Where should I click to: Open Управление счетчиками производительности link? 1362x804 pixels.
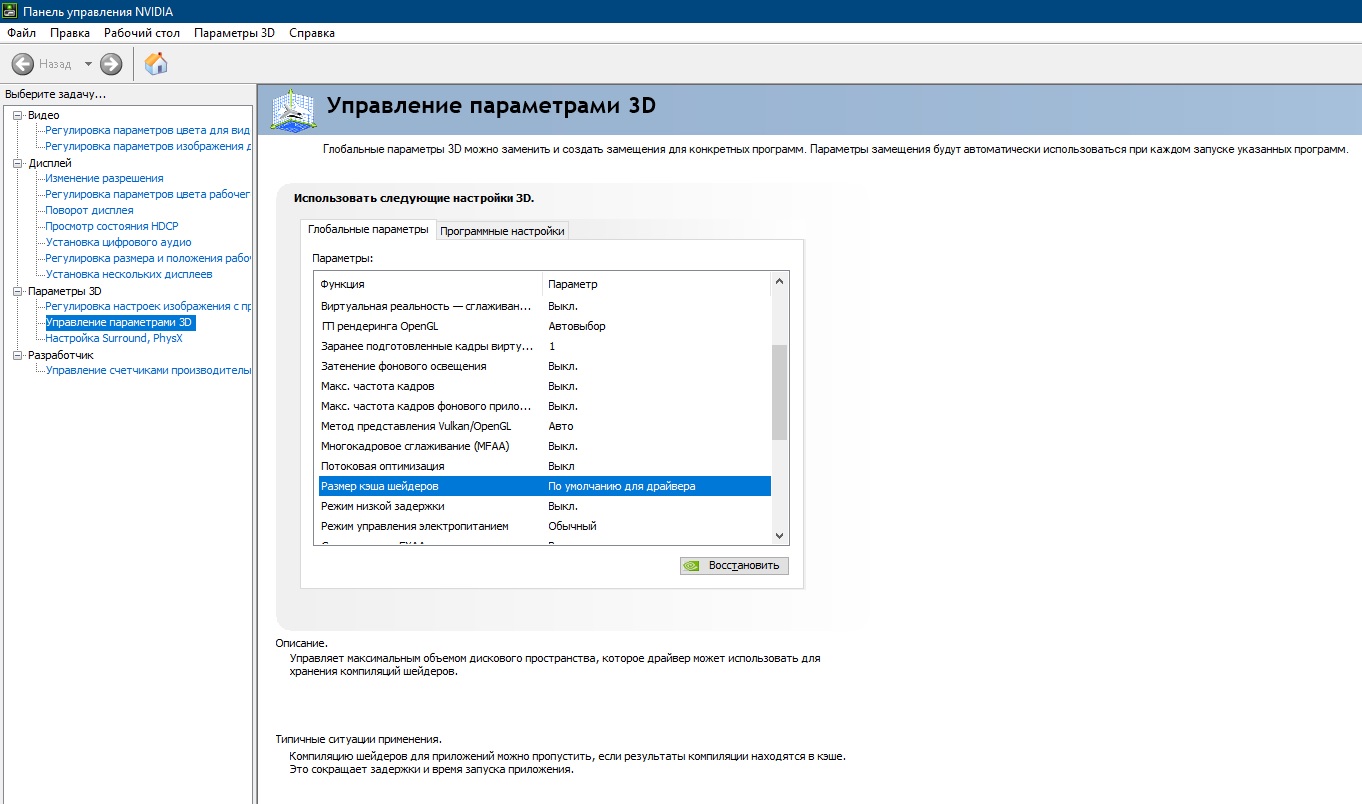pyautogui.click(x=148, y=371)
